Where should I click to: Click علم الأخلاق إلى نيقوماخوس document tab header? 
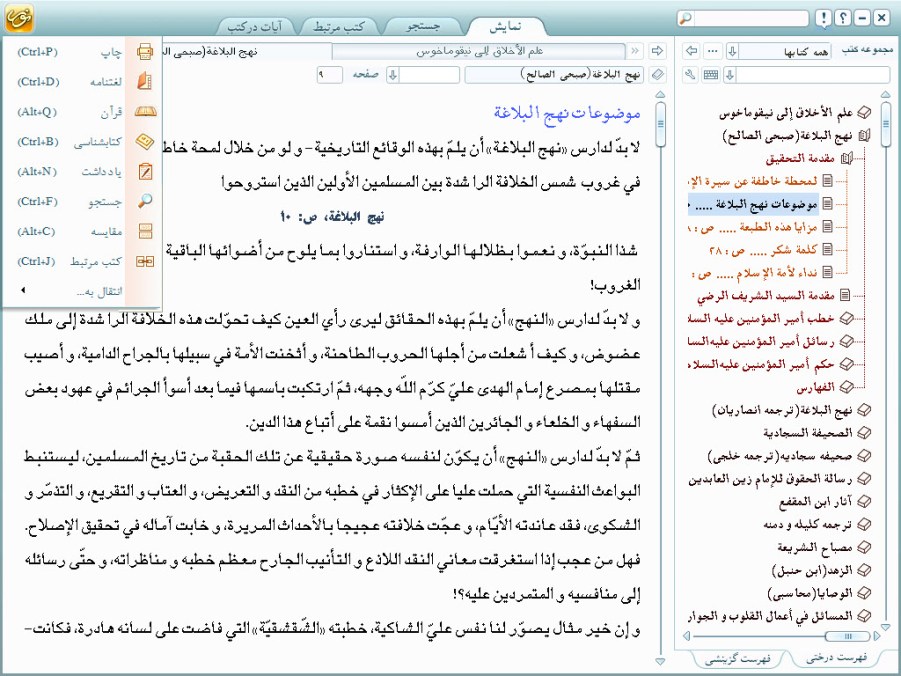click(x=479, y=51)
